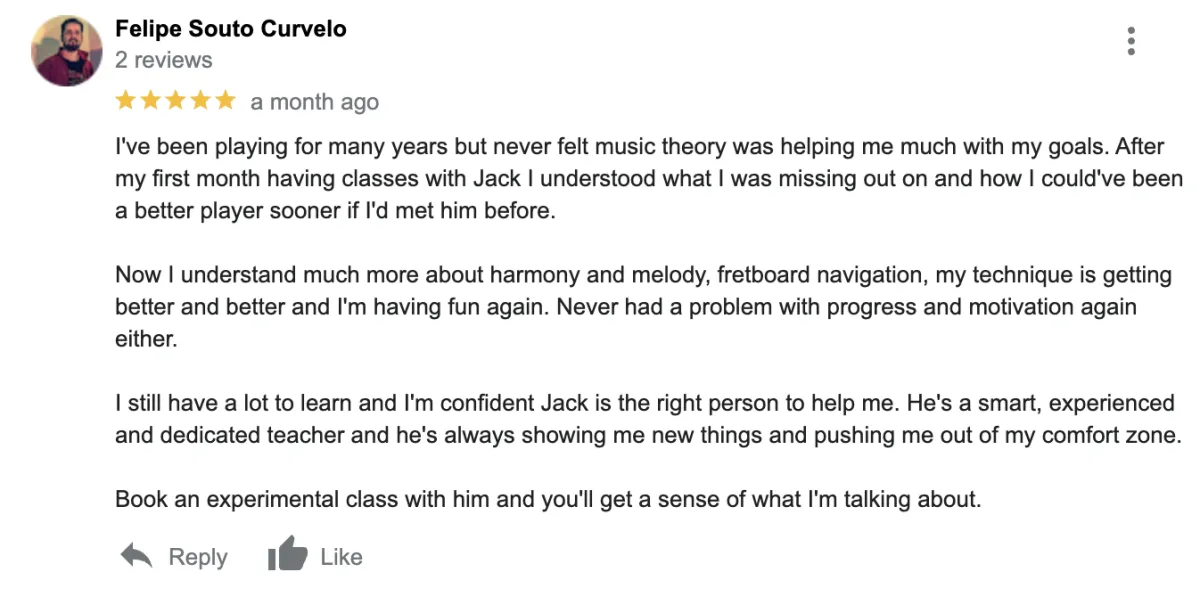The image size is (1200, 613).
Task: Click the Reply arrow icon
Action: (x=136, y=557)
